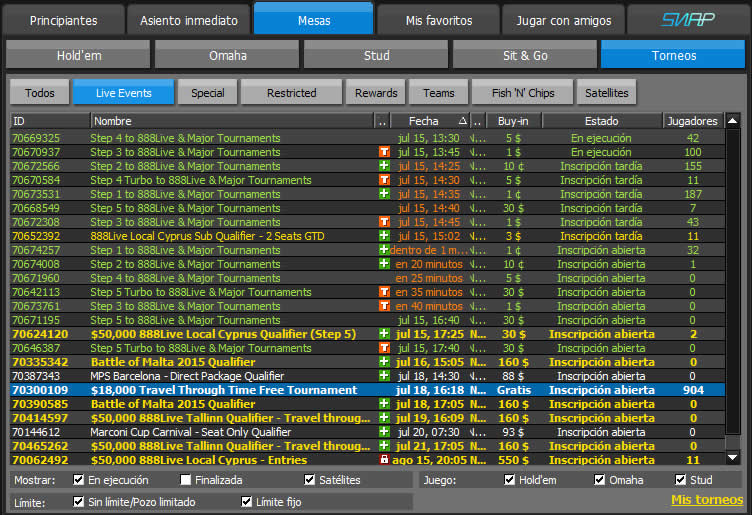Select the Sit & Go game tab
This screenshot has height=515, width=752.
tap(526, 55)
